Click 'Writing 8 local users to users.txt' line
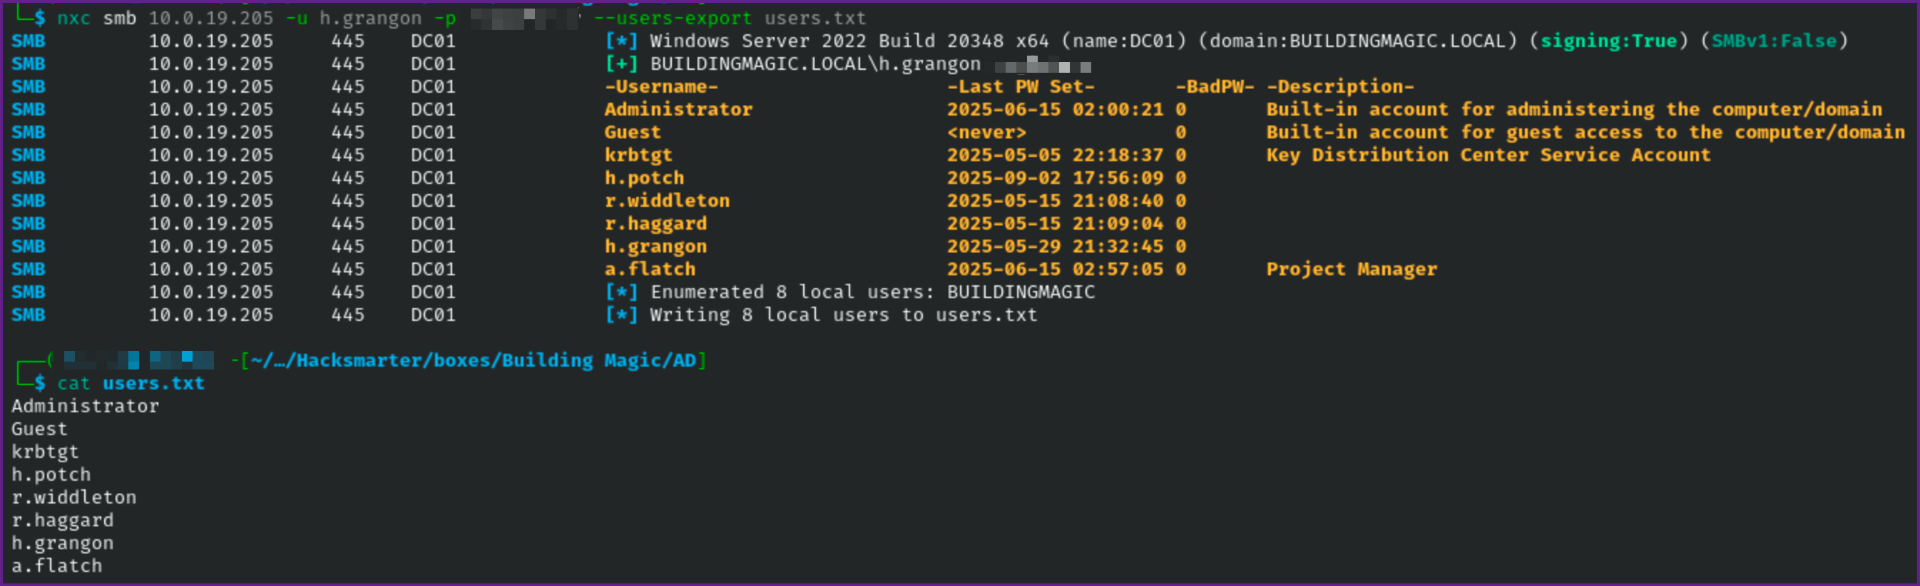The width and height of the screenshot is (1920, 586). click(x=843, y=315)
